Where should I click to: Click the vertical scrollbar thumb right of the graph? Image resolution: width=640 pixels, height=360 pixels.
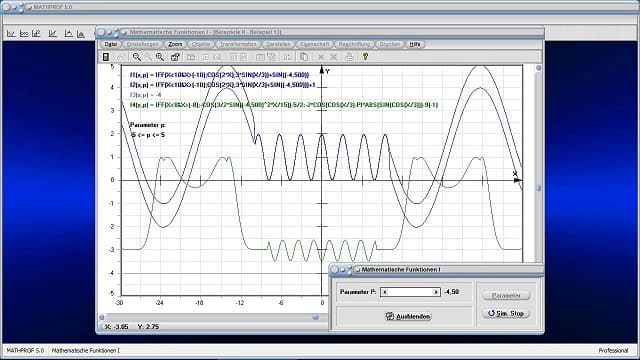[539, 188]
